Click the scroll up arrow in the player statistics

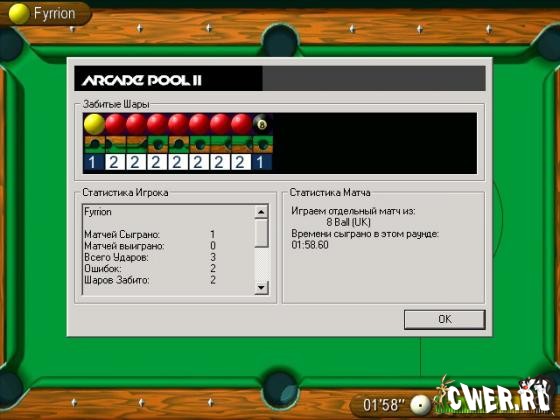point(261,212)
